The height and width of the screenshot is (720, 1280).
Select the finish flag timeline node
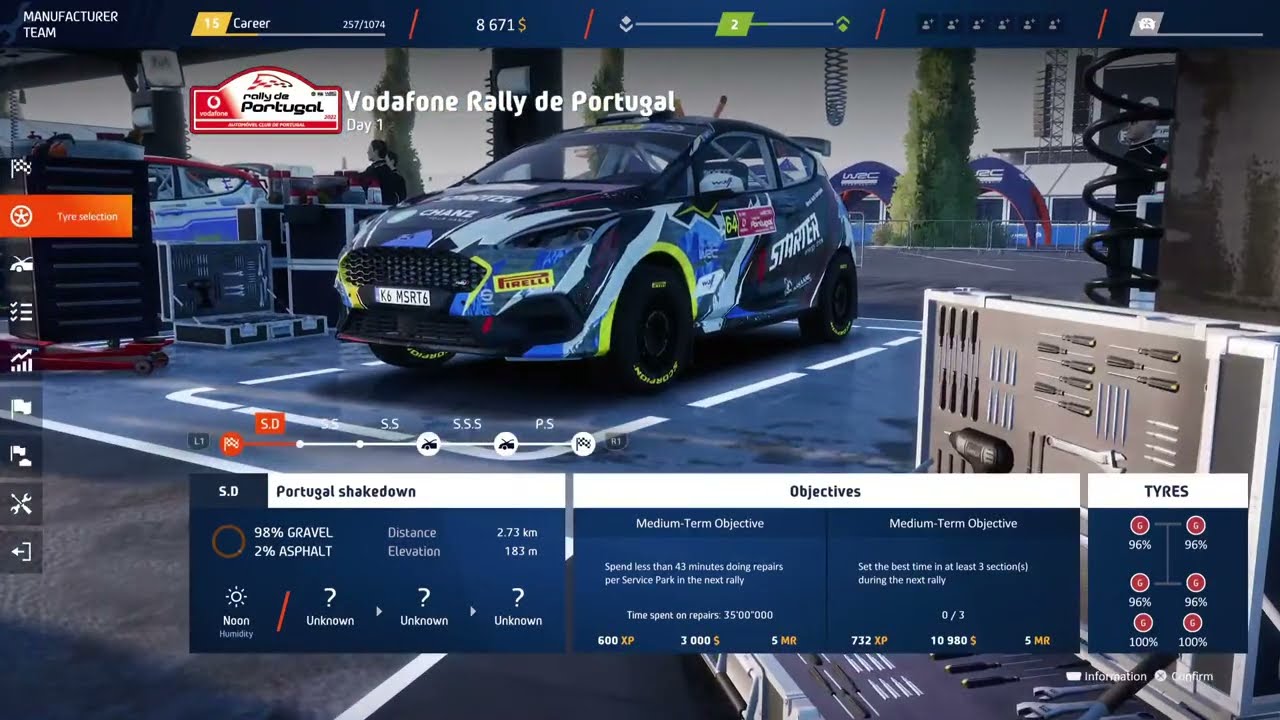pos(584,444)
